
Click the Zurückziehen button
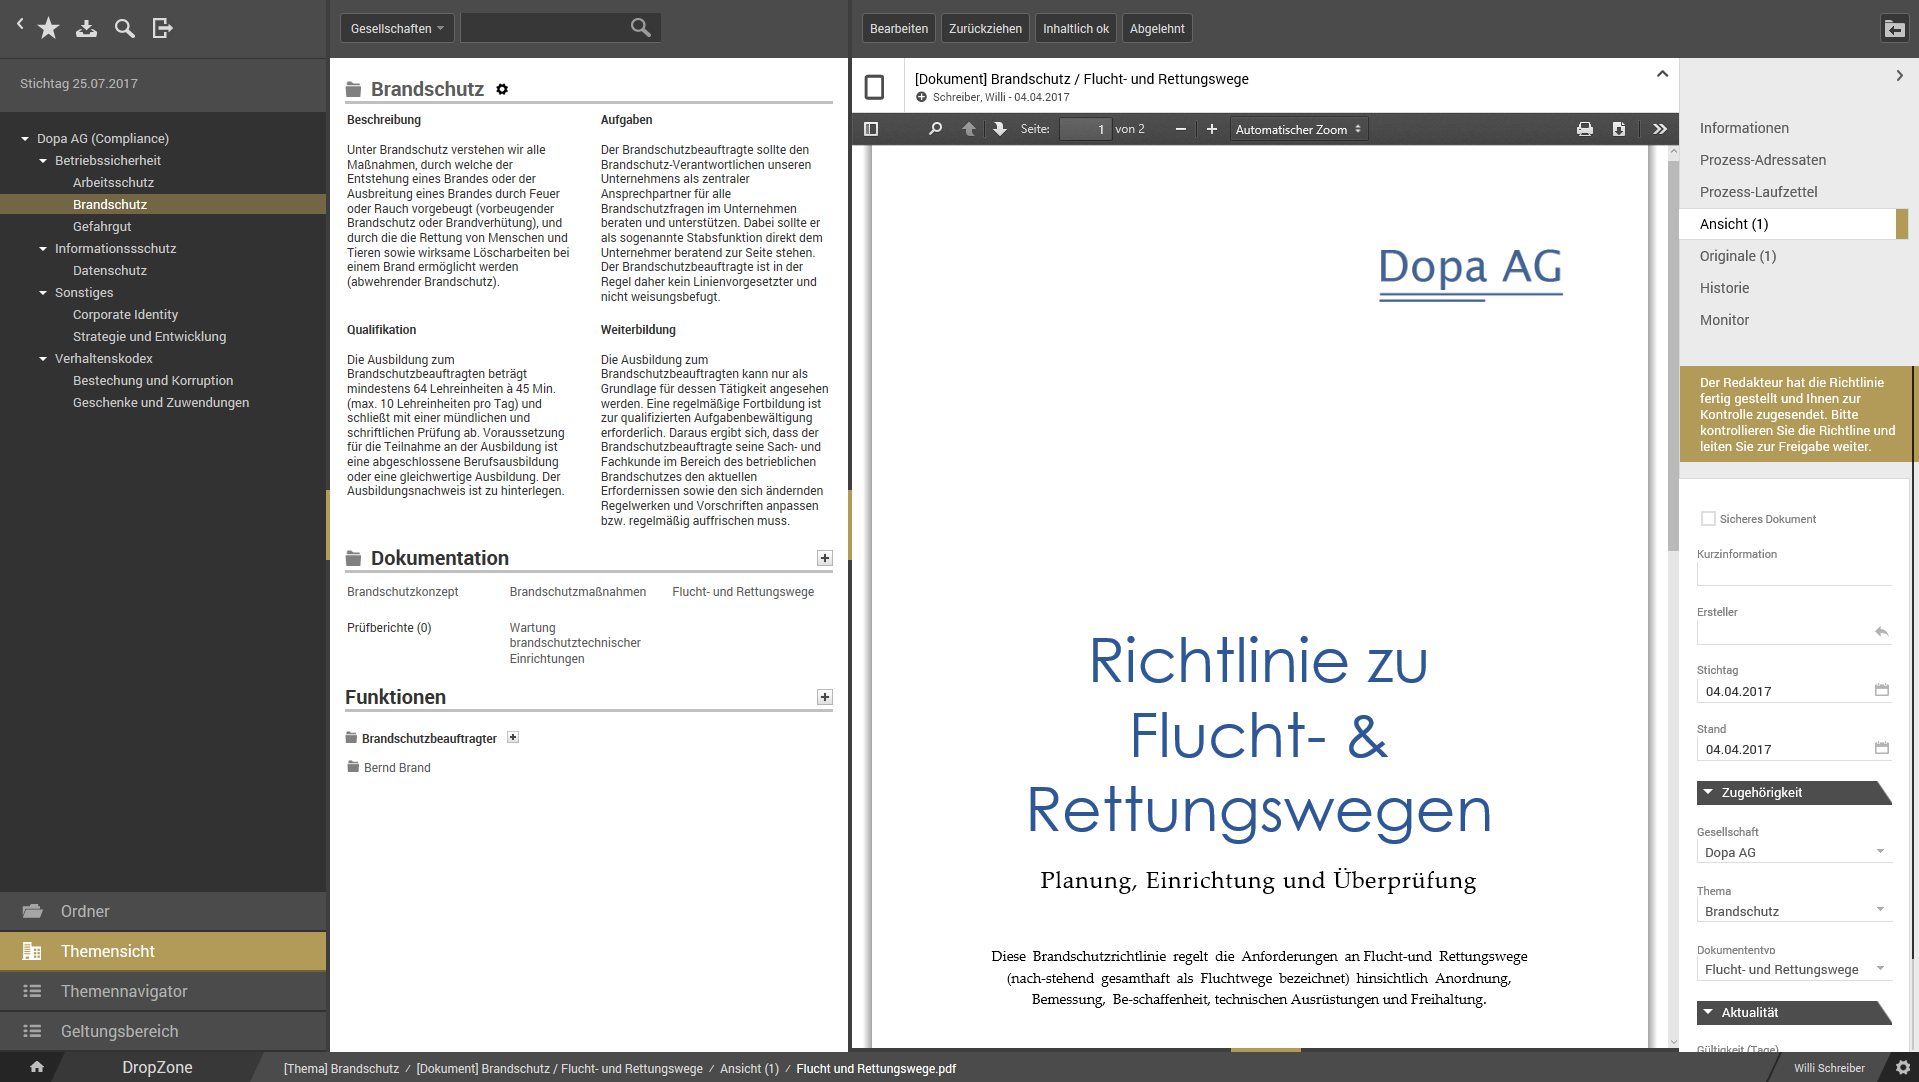coord(985,28)
